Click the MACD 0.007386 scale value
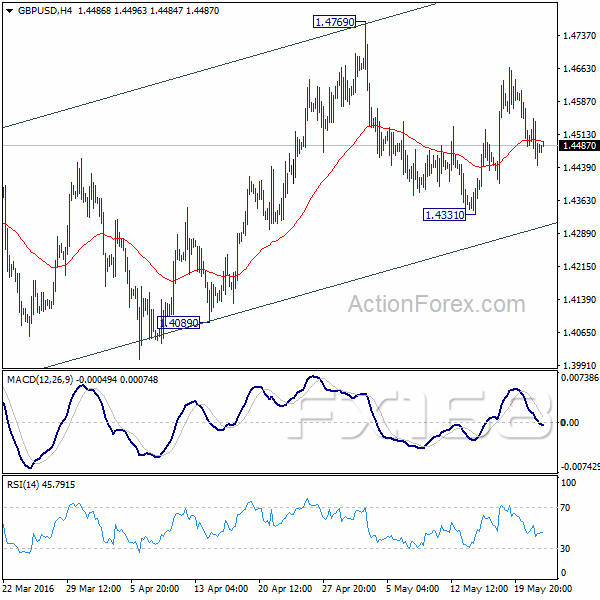Viewport: 600px width, 600px height. [579, 378]
